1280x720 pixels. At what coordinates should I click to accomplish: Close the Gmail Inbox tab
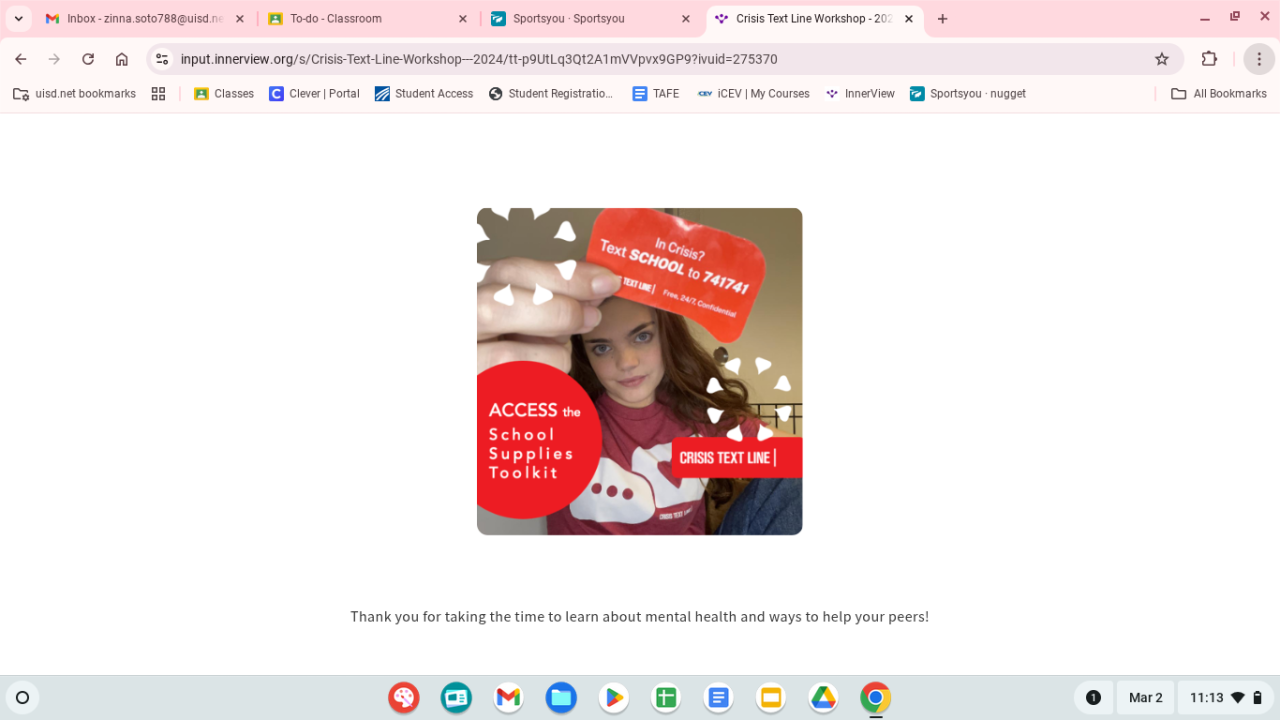tap(239, 19)
